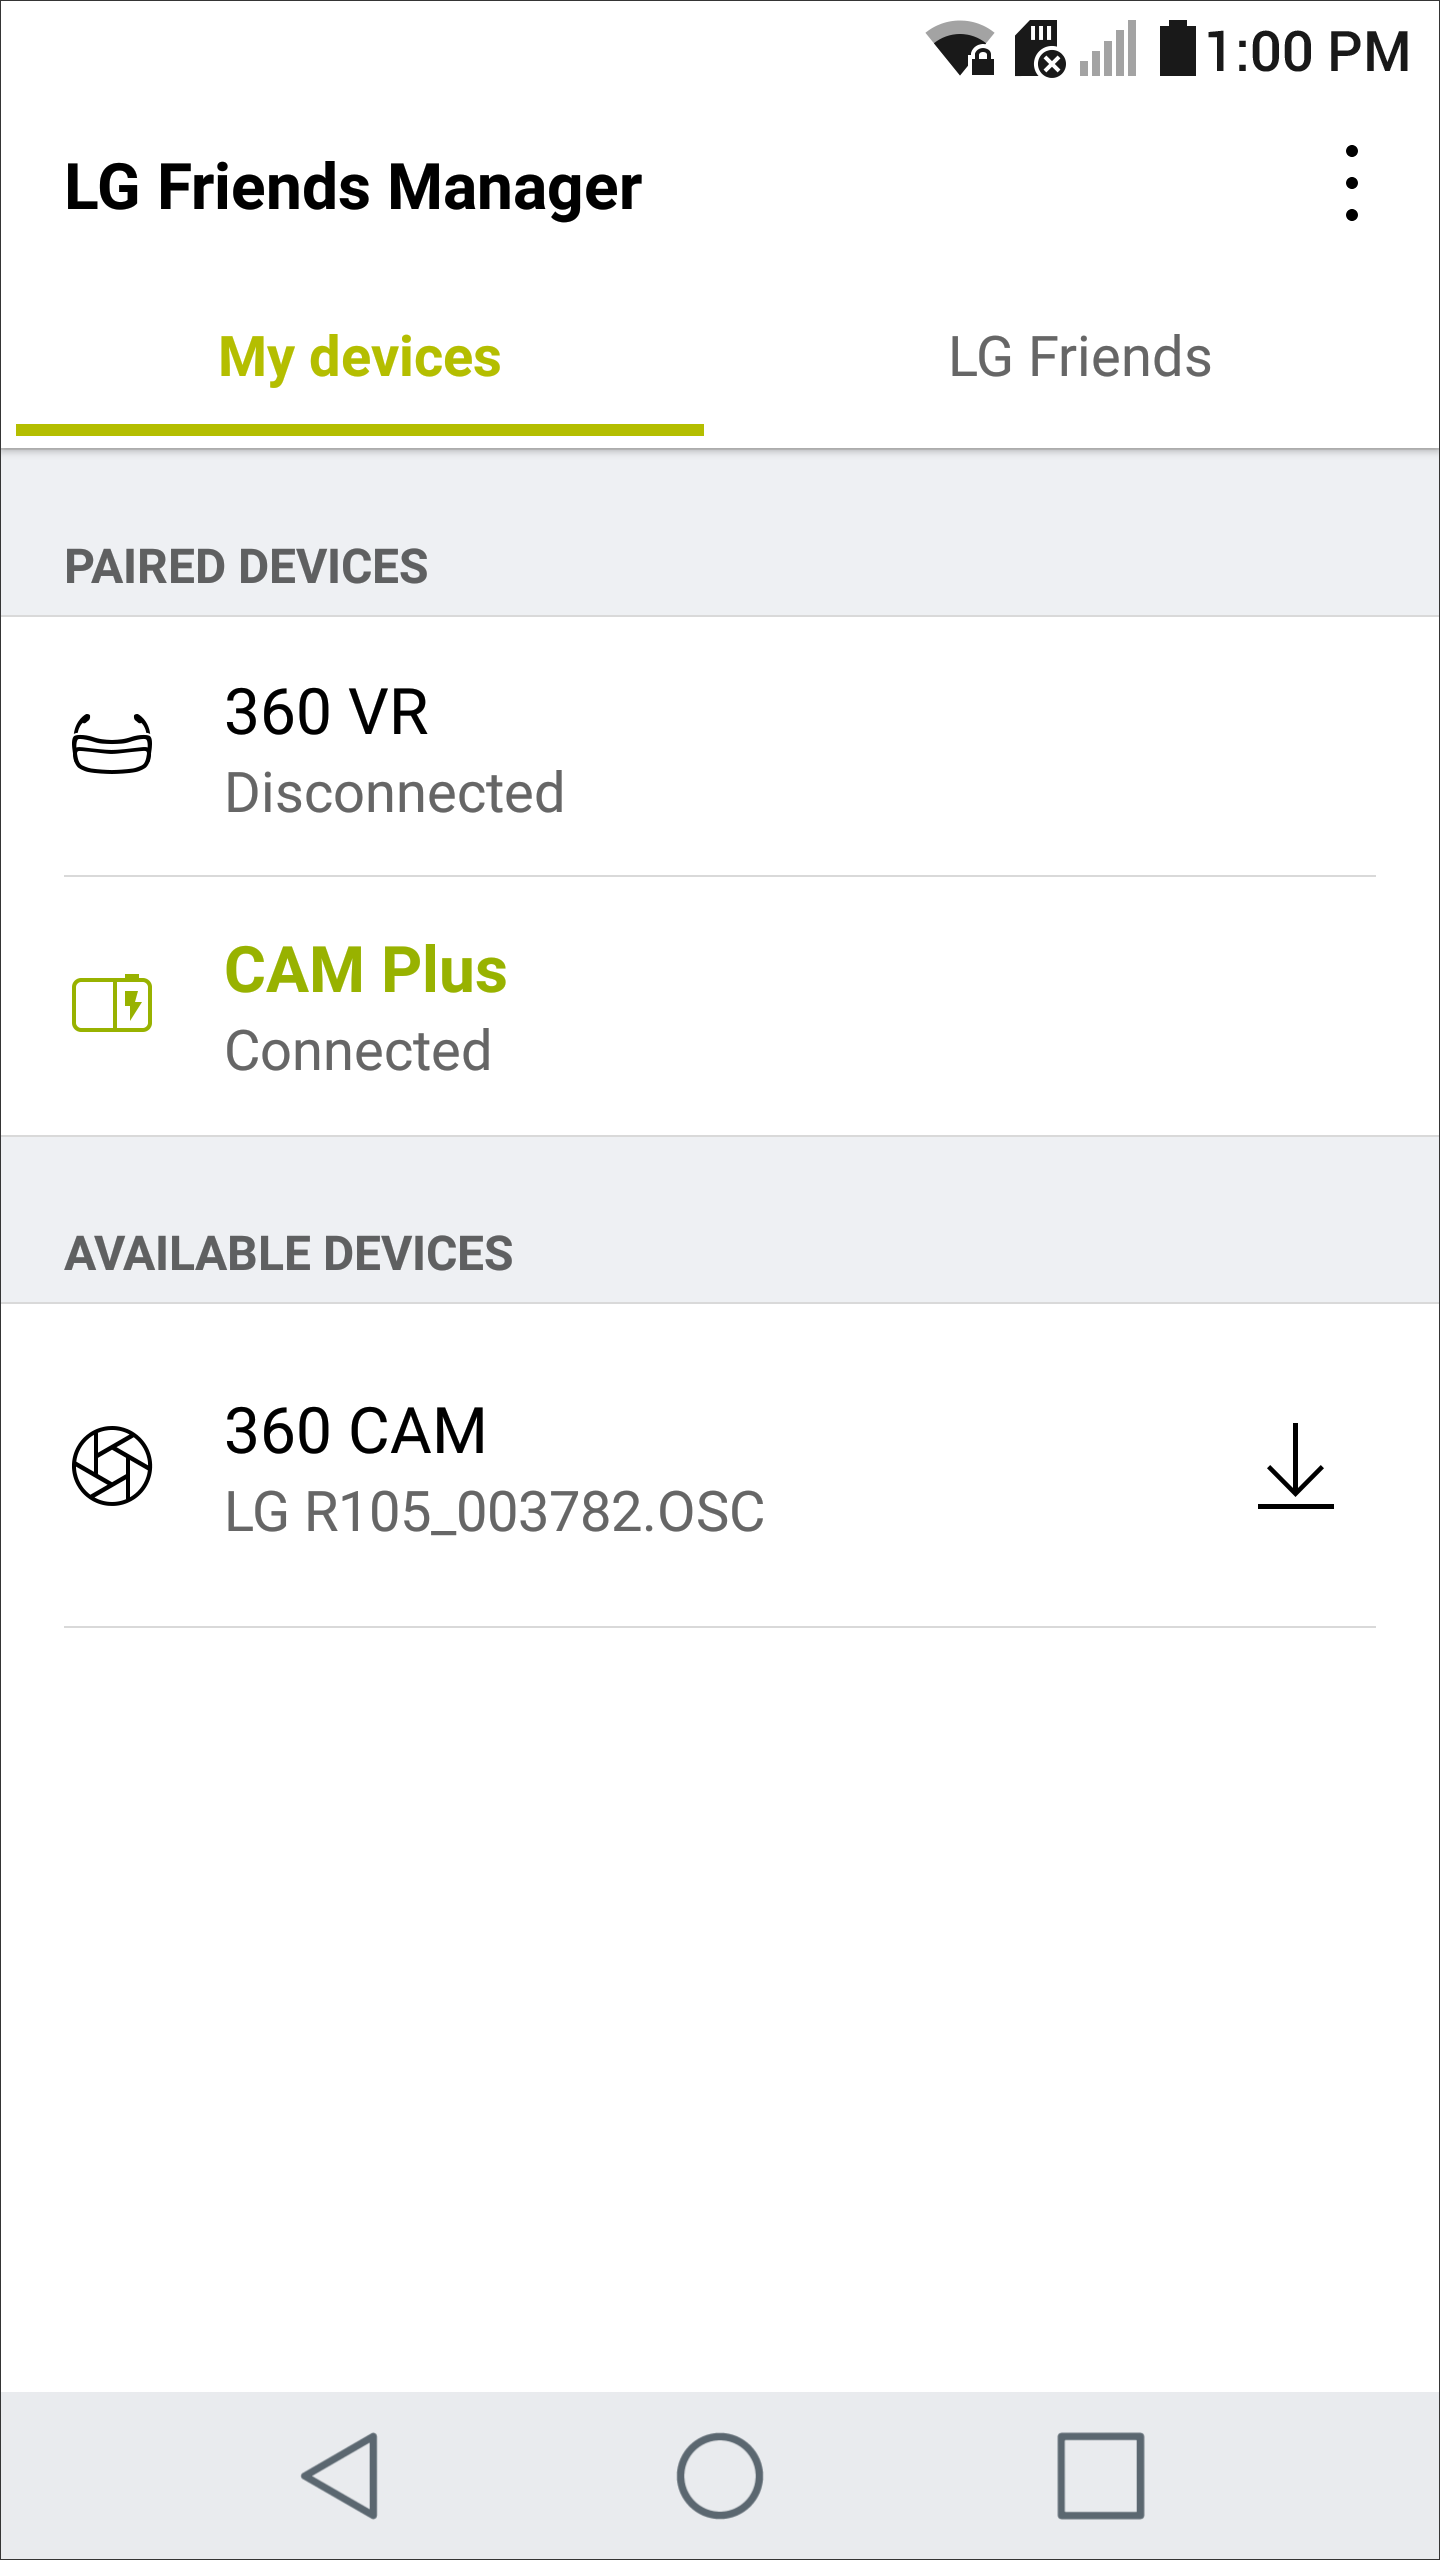The height and width of the screenshot is (2560, 1440).
Task: Tap the 360 CAM aperture icon
Action: pos(112,1465)
